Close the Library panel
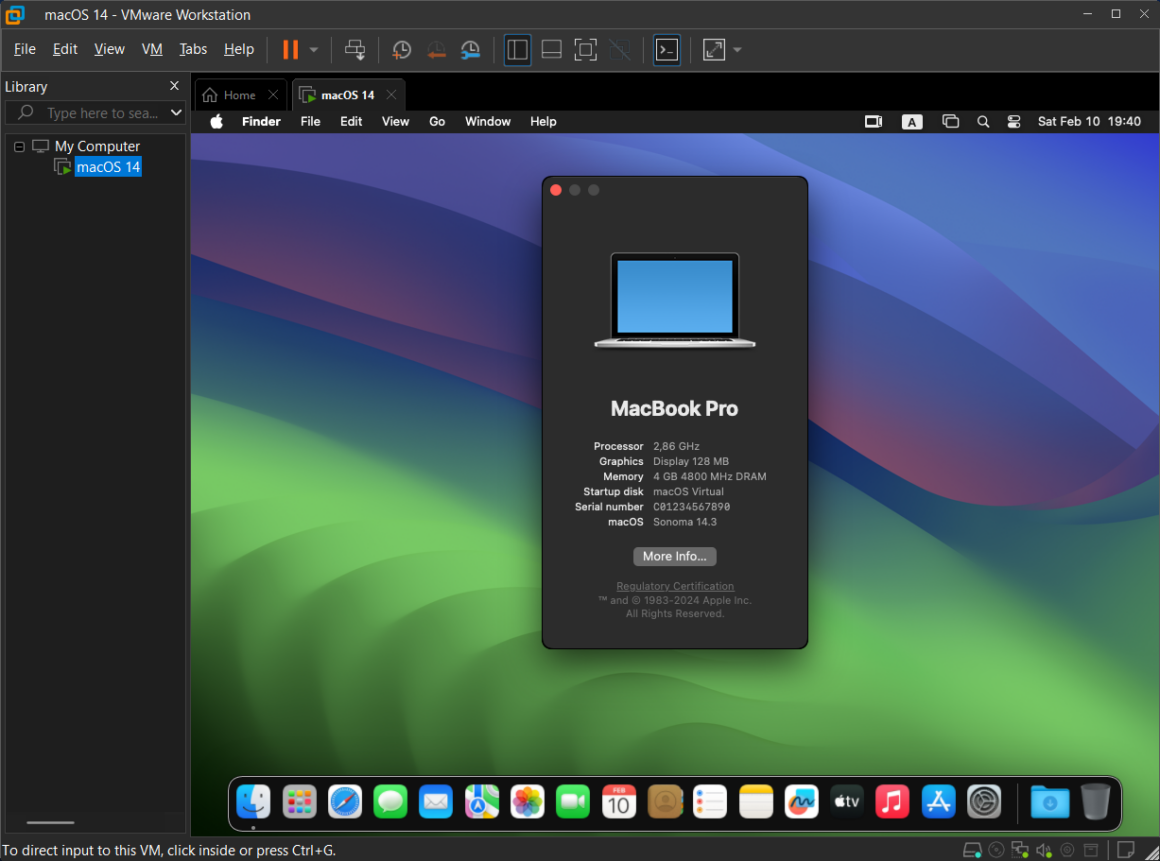Screen dimensions: 1160x861 tap(175, 86)
